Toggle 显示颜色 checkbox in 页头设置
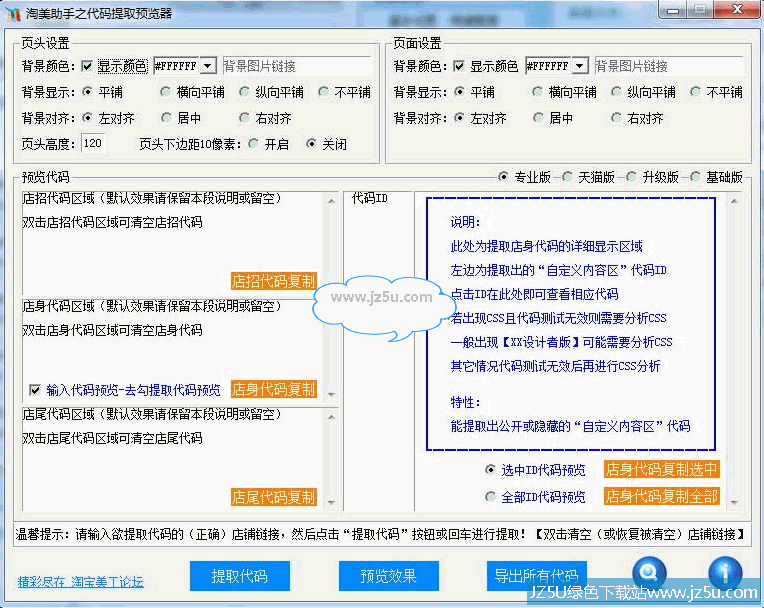 (x=87, y=66)
